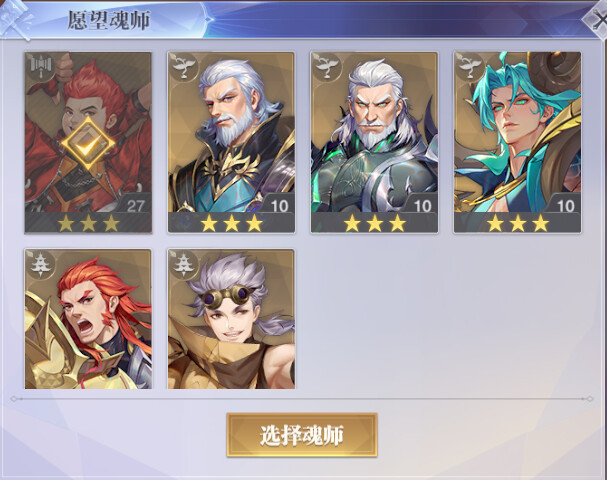Click the wing emblem on the teal-haired card

(470, 66)
